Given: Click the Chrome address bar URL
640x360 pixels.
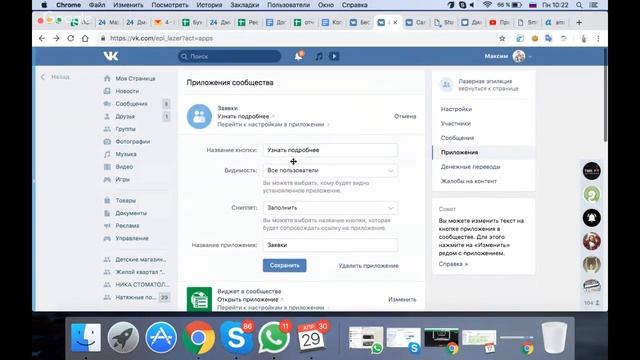Looking at the screenshot, I should 161,38.
